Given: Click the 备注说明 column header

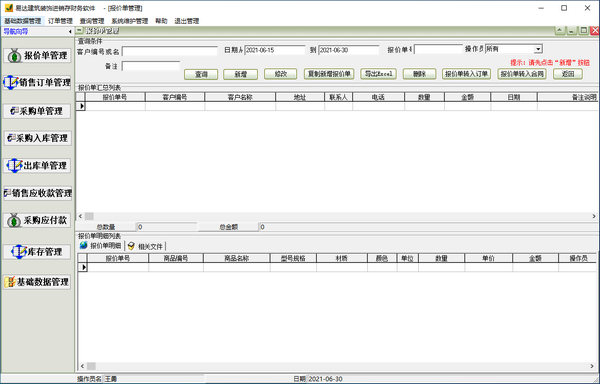Looking at the screenshot, I should click(567, 97).
